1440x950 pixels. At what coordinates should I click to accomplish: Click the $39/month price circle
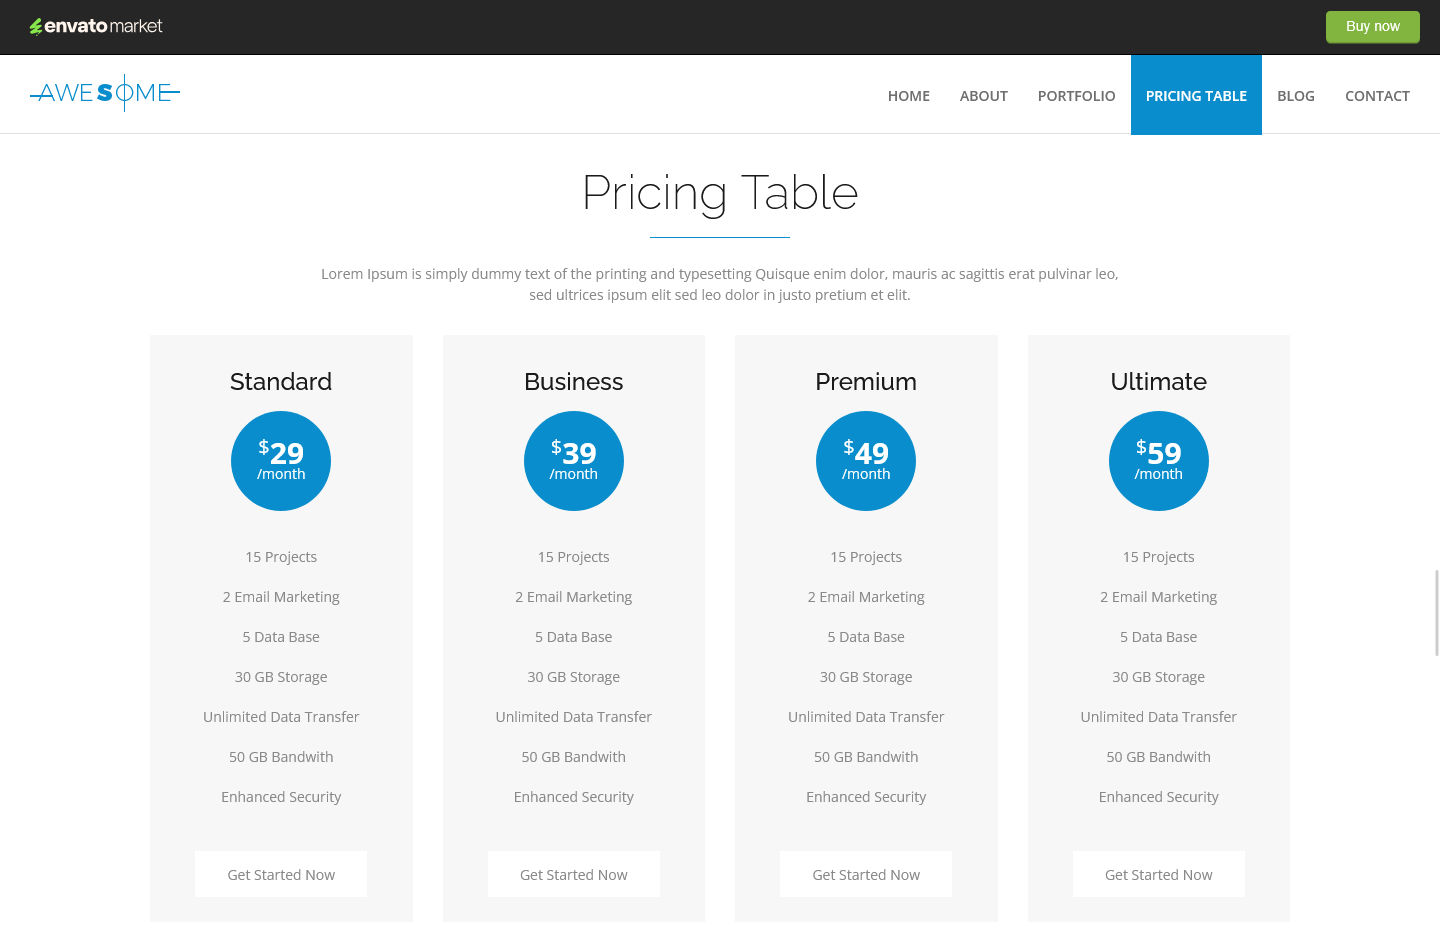click(x=574, y=461)
